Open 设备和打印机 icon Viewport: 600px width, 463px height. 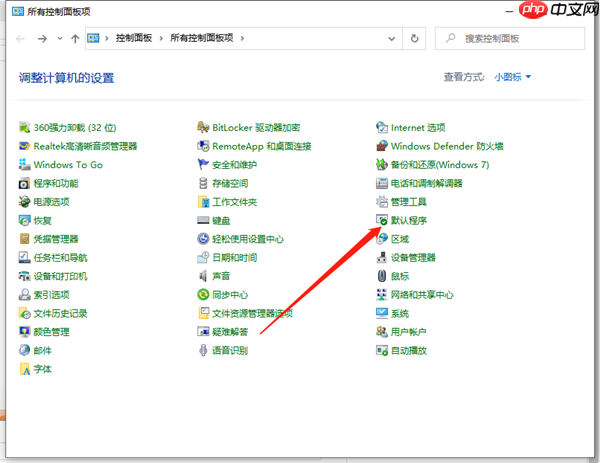[24, 276]
